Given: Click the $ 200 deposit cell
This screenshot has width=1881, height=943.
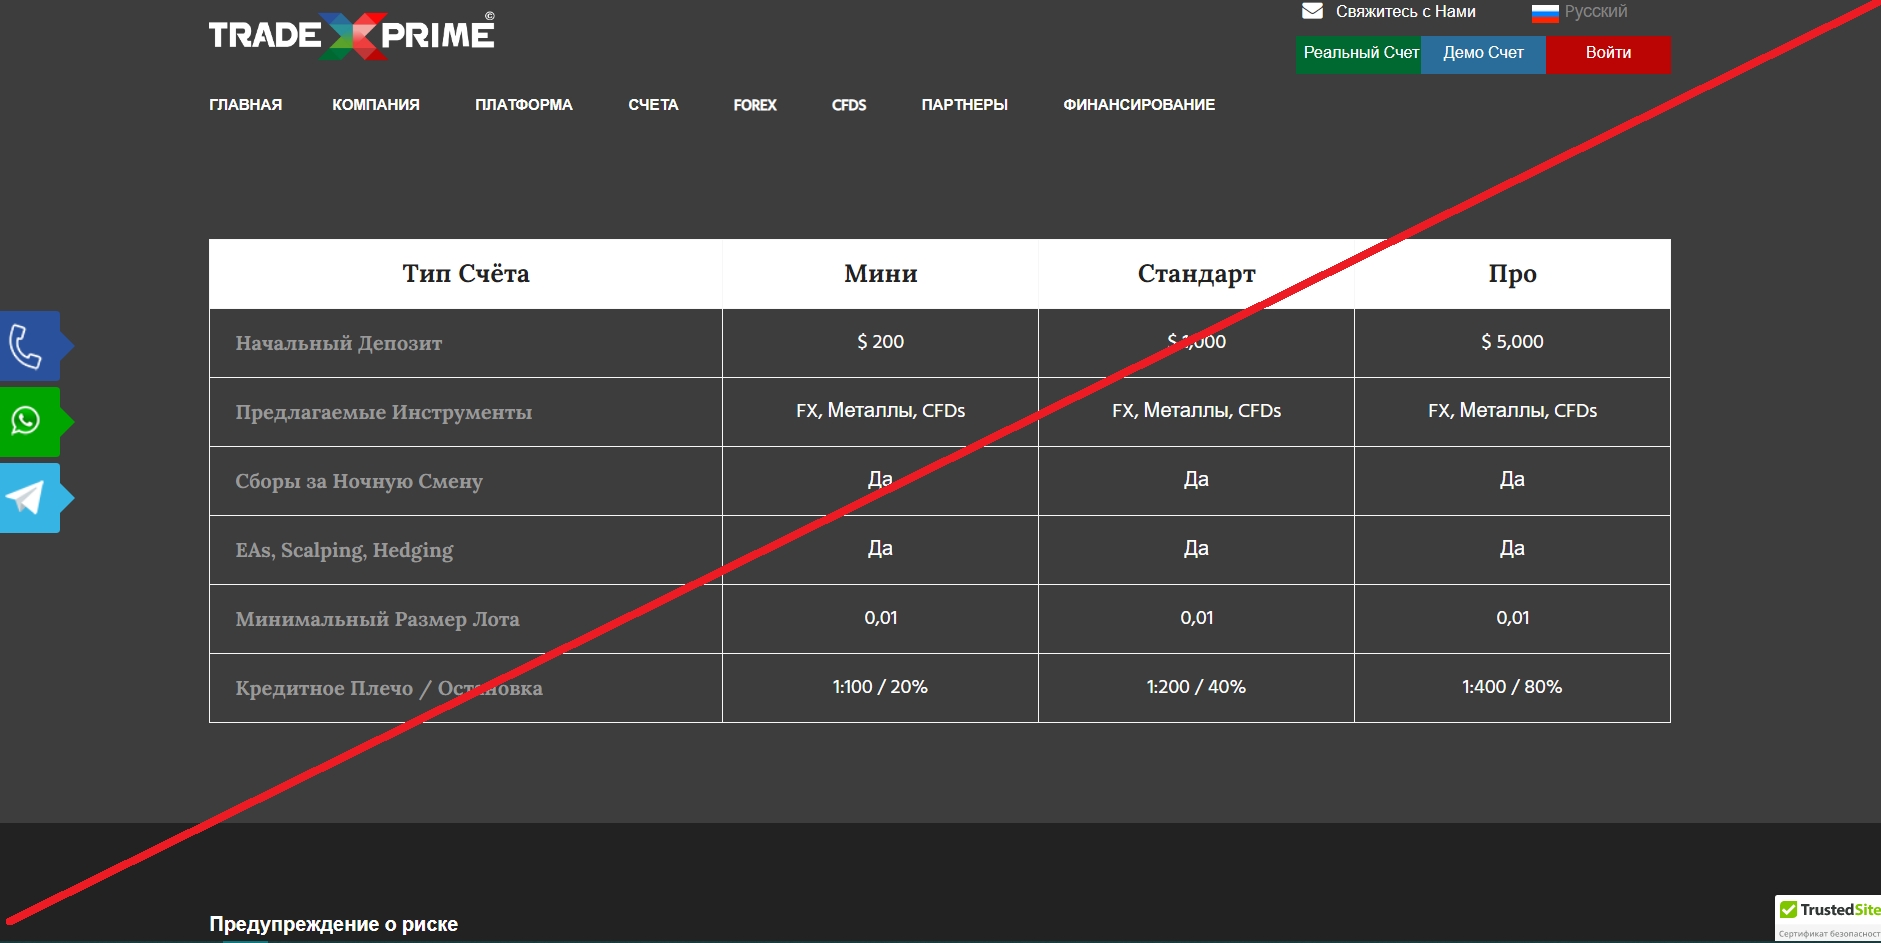Looking at the screenshot, I should [x=880, y=342].
